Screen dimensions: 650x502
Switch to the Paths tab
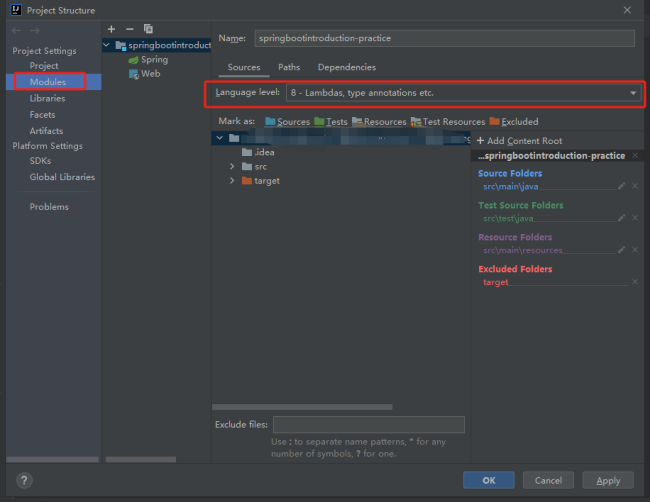pyautogui.click(x=289, y=67)
